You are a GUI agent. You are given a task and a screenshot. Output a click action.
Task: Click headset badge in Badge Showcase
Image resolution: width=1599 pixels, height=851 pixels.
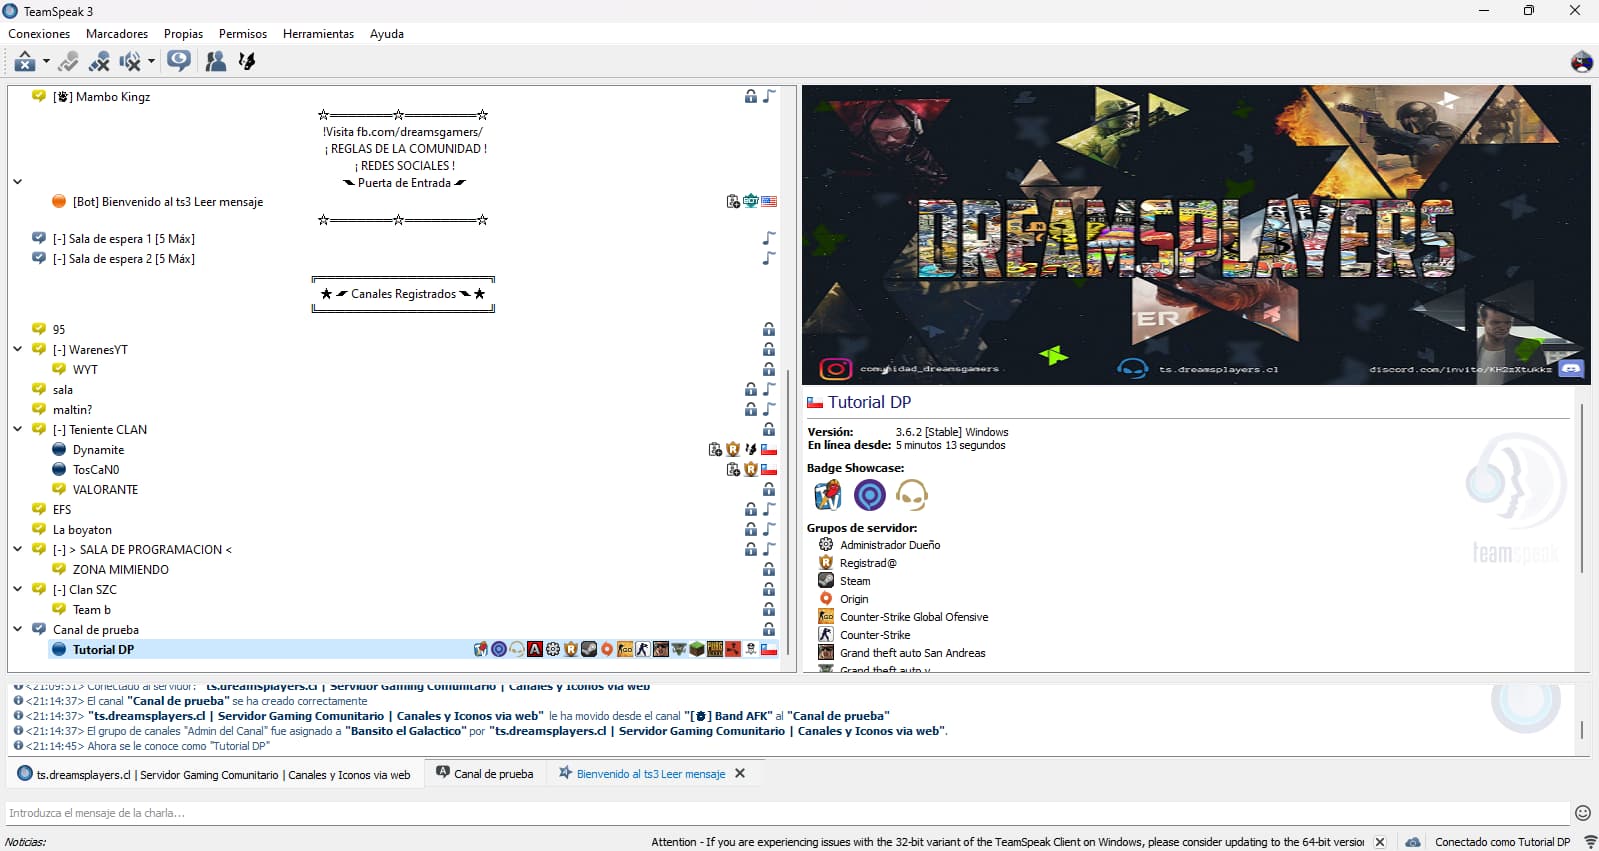coord(911,495)
